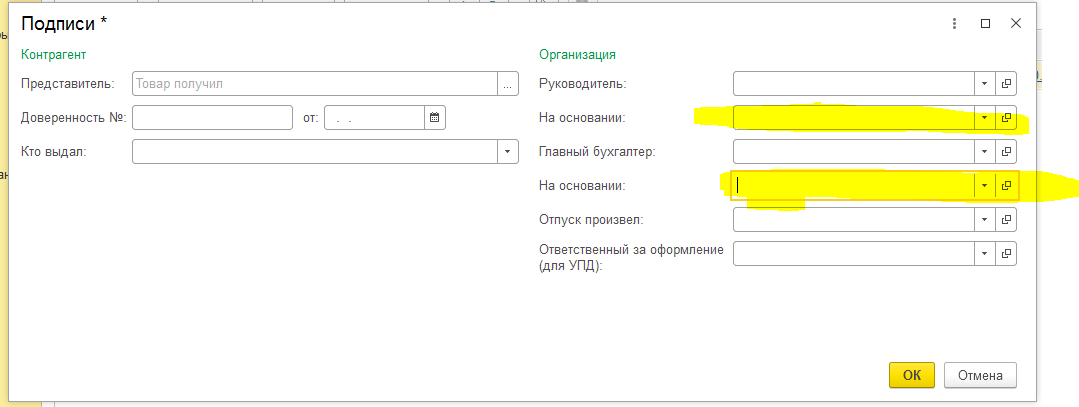The height and width of the screenshot is (407, 1079).
Task: Click open icon for Главный бухгалтер field
Action: coord(1006,152)
